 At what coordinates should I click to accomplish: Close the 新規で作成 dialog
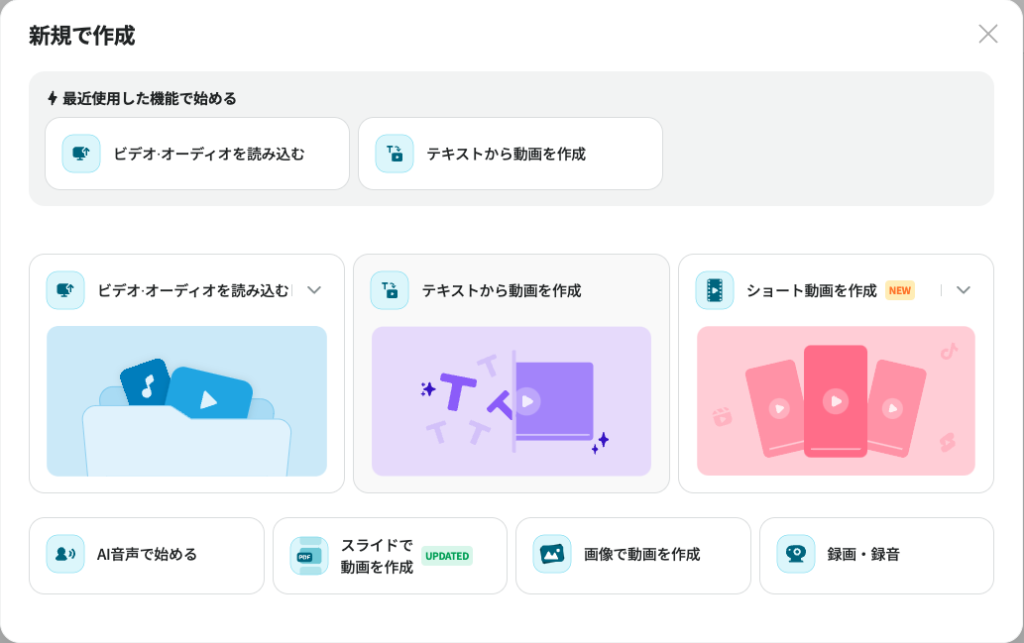[988, 34]
